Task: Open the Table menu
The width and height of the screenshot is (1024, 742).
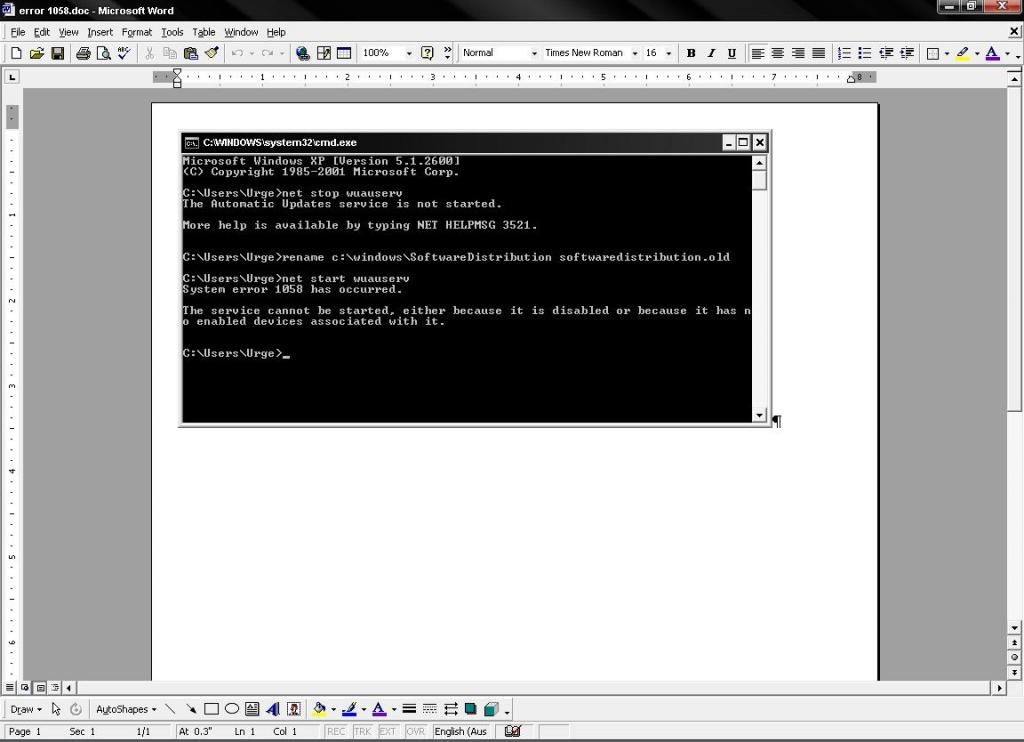Action: (x=204, y=32)
